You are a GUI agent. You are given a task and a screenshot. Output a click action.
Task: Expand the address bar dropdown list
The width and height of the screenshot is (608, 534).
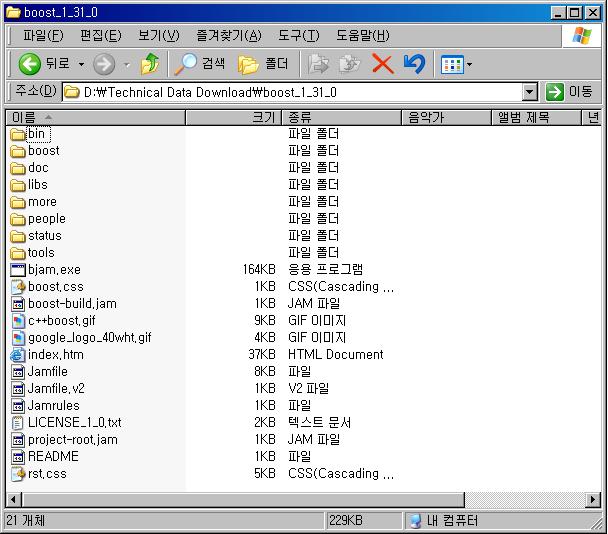click(530, 92)
